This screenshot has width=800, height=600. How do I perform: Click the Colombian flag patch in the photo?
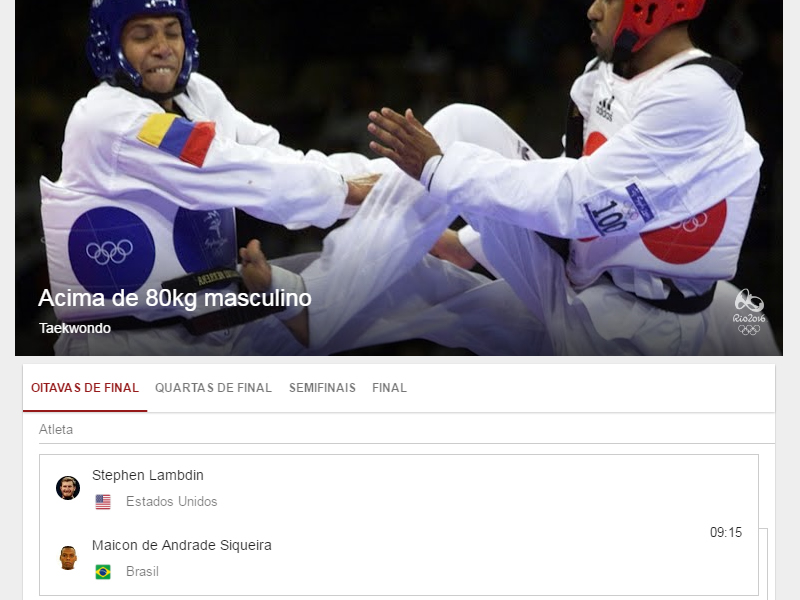point(177,139)
